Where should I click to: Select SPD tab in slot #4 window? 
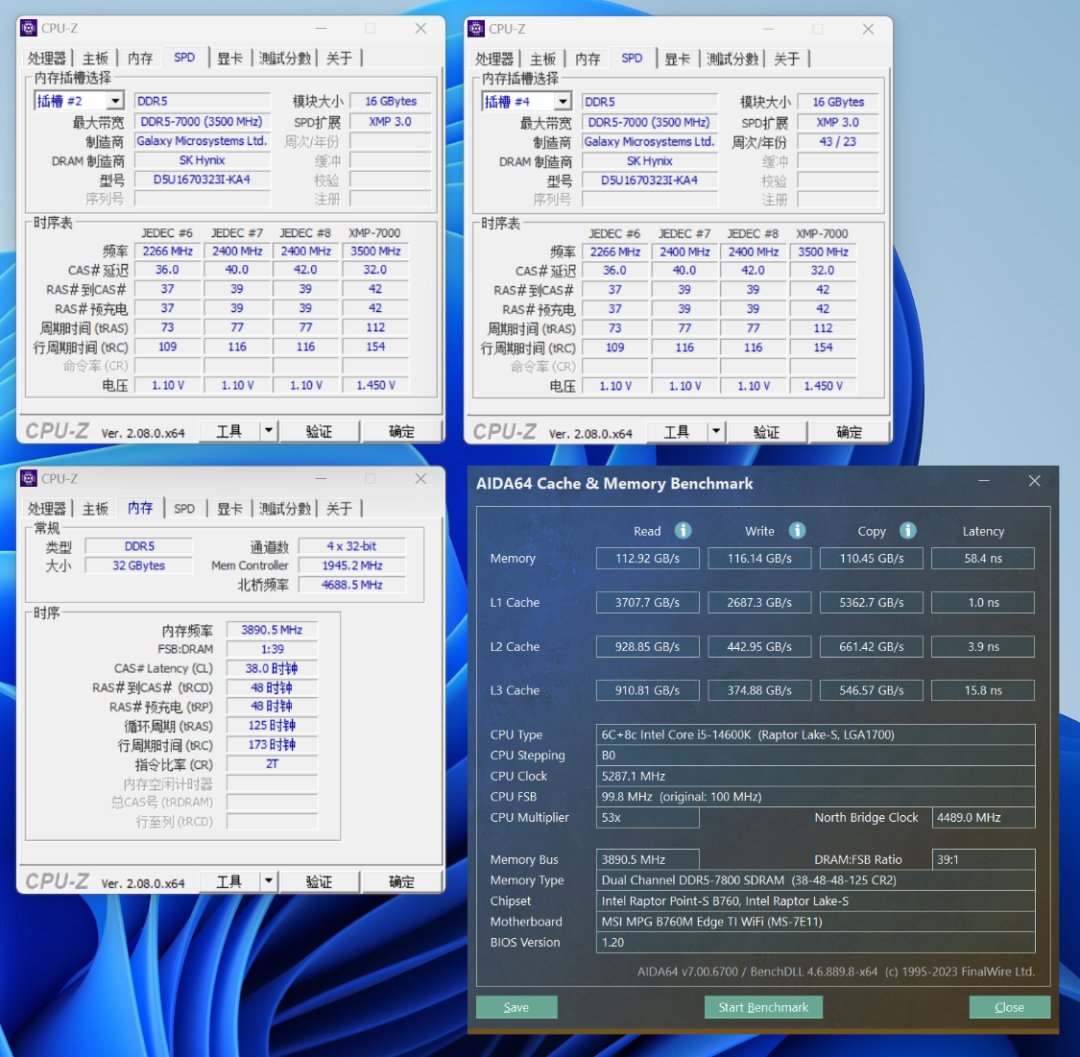coord(632,58)
